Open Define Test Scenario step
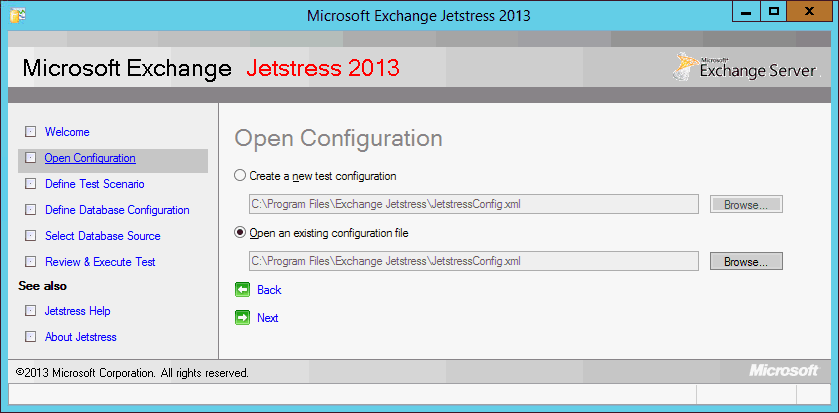Image resolution: width=839 pixels, height=413 pixels. click(x=95, y=184)
